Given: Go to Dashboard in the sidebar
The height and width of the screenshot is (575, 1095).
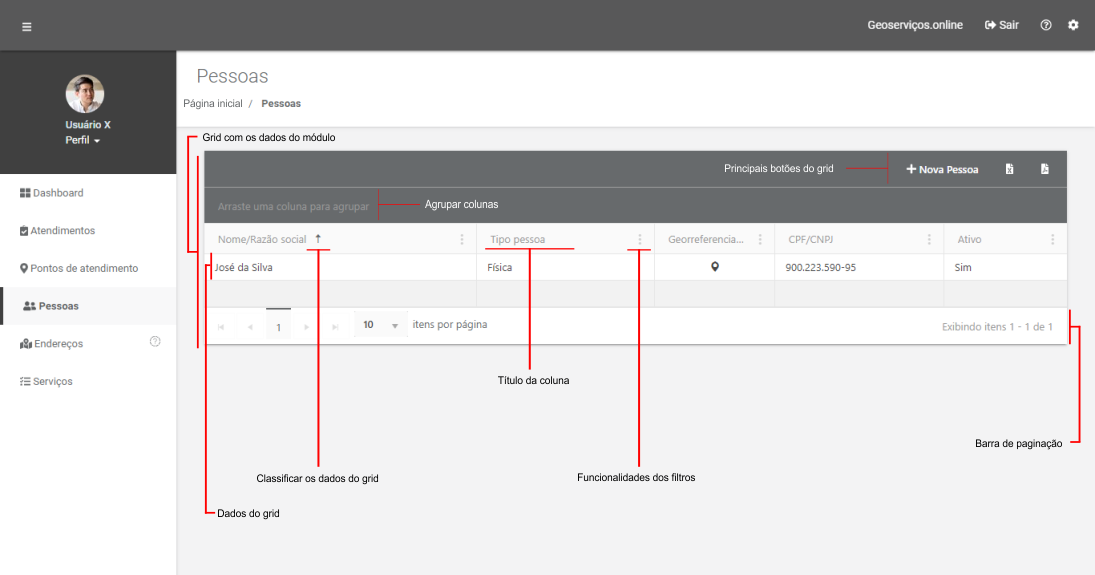Looking at the screenshot, I should point(57,193).
